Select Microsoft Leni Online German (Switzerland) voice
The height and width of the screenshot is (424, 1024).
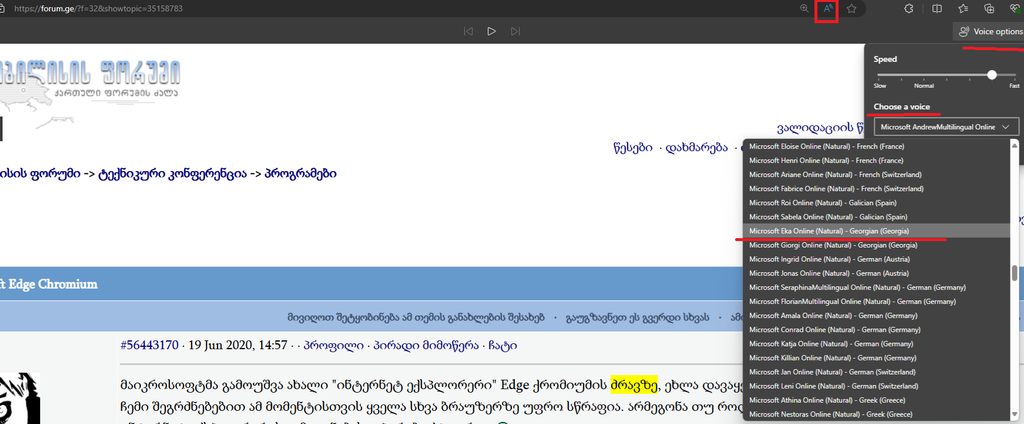878,386
